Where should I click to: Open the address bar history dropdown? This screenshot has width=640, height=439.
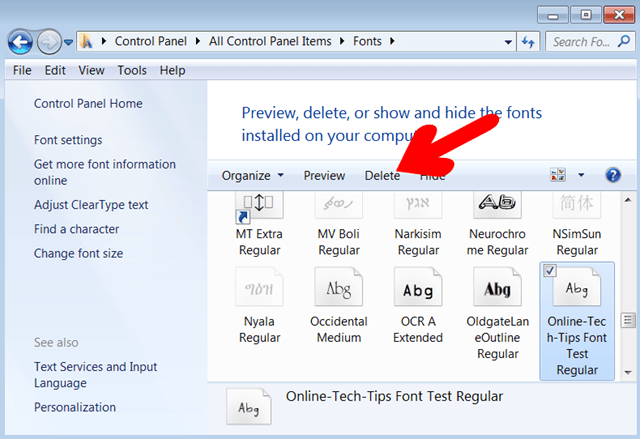[x=508, y=42]
